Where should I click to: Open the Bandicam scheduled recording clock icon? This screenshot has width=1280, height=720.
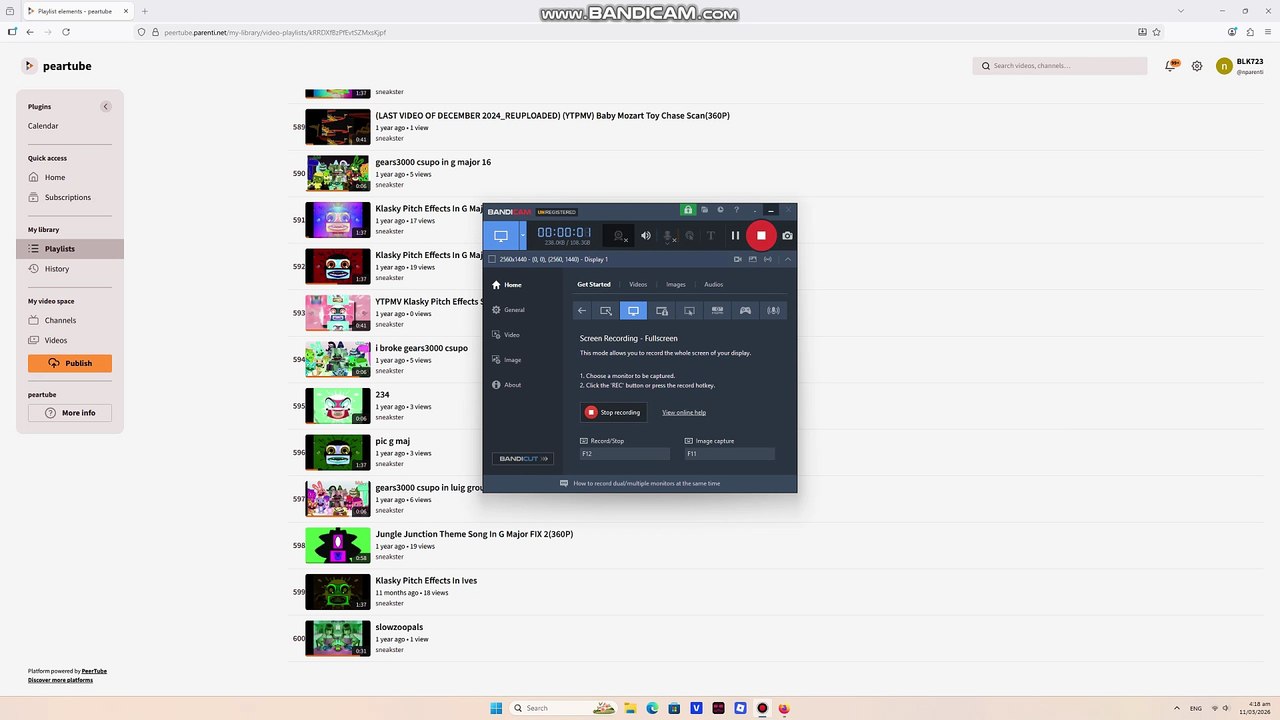(x=721, y=210)
